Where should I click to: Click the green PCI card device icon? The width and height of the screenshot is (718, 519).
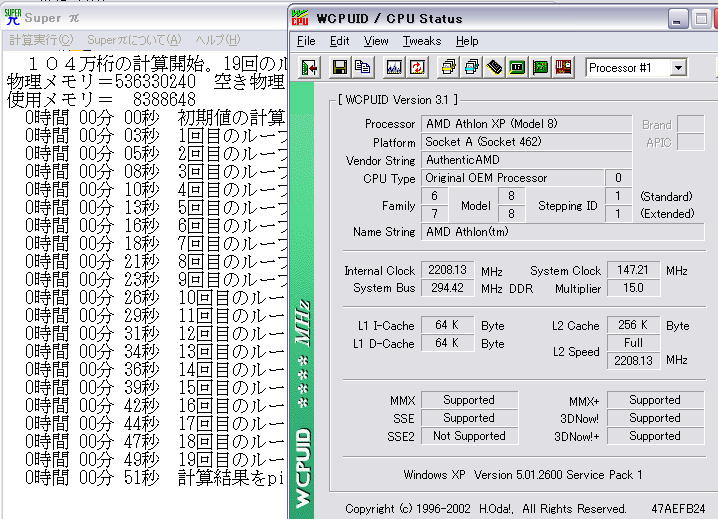click(x=540, y=68)
